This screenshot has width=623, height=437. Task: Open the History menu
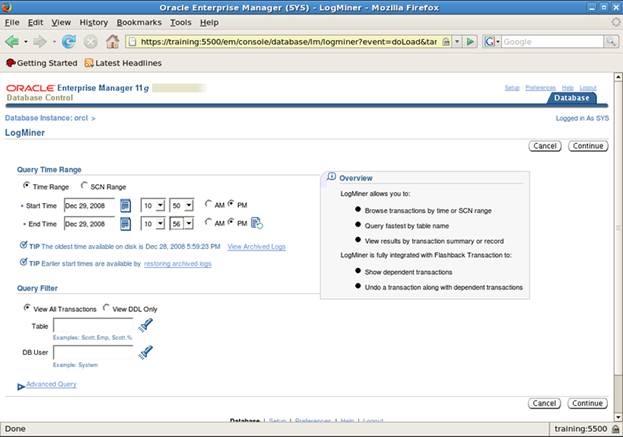click(94, 23)
